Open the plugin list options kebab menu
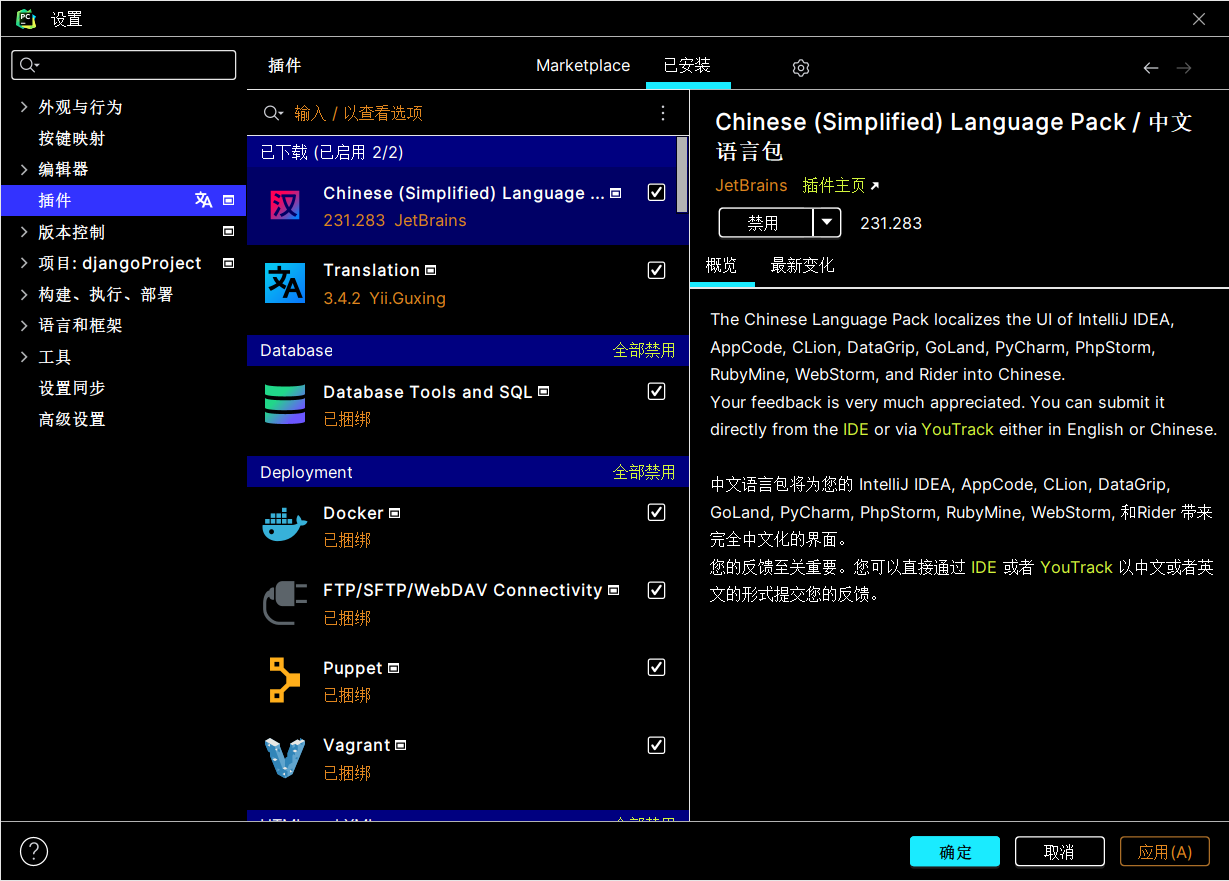The image size is (1229, 881). [663, 113]
